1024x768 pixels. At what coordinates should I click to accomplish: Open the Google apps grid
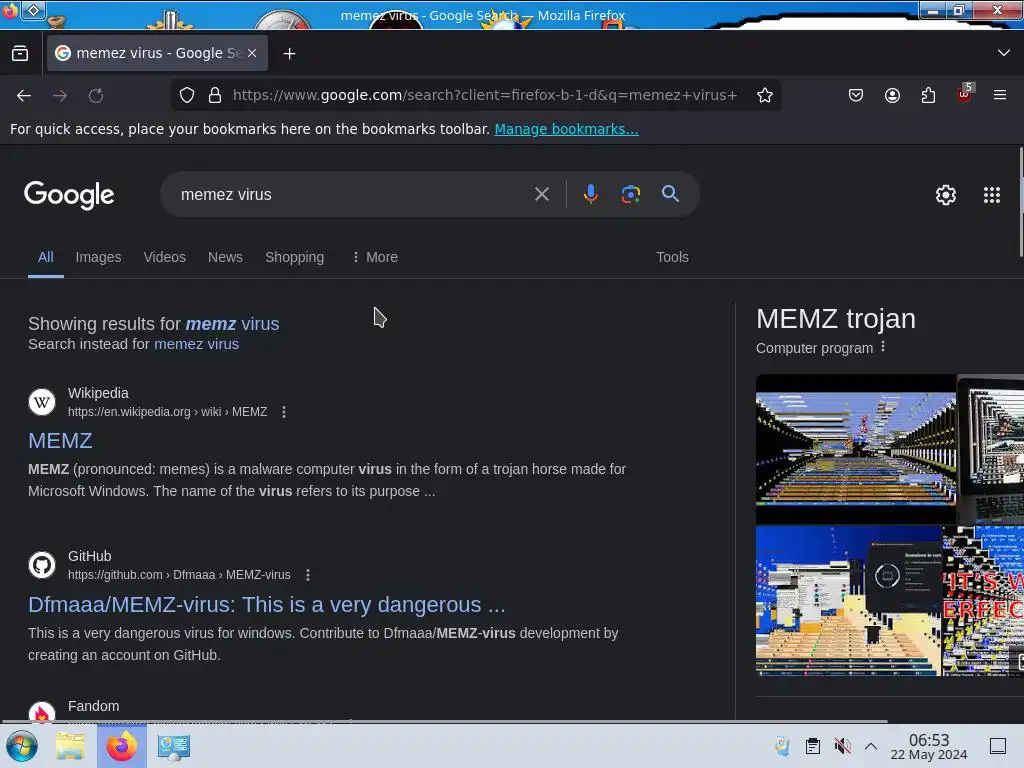tap(991, 195)
